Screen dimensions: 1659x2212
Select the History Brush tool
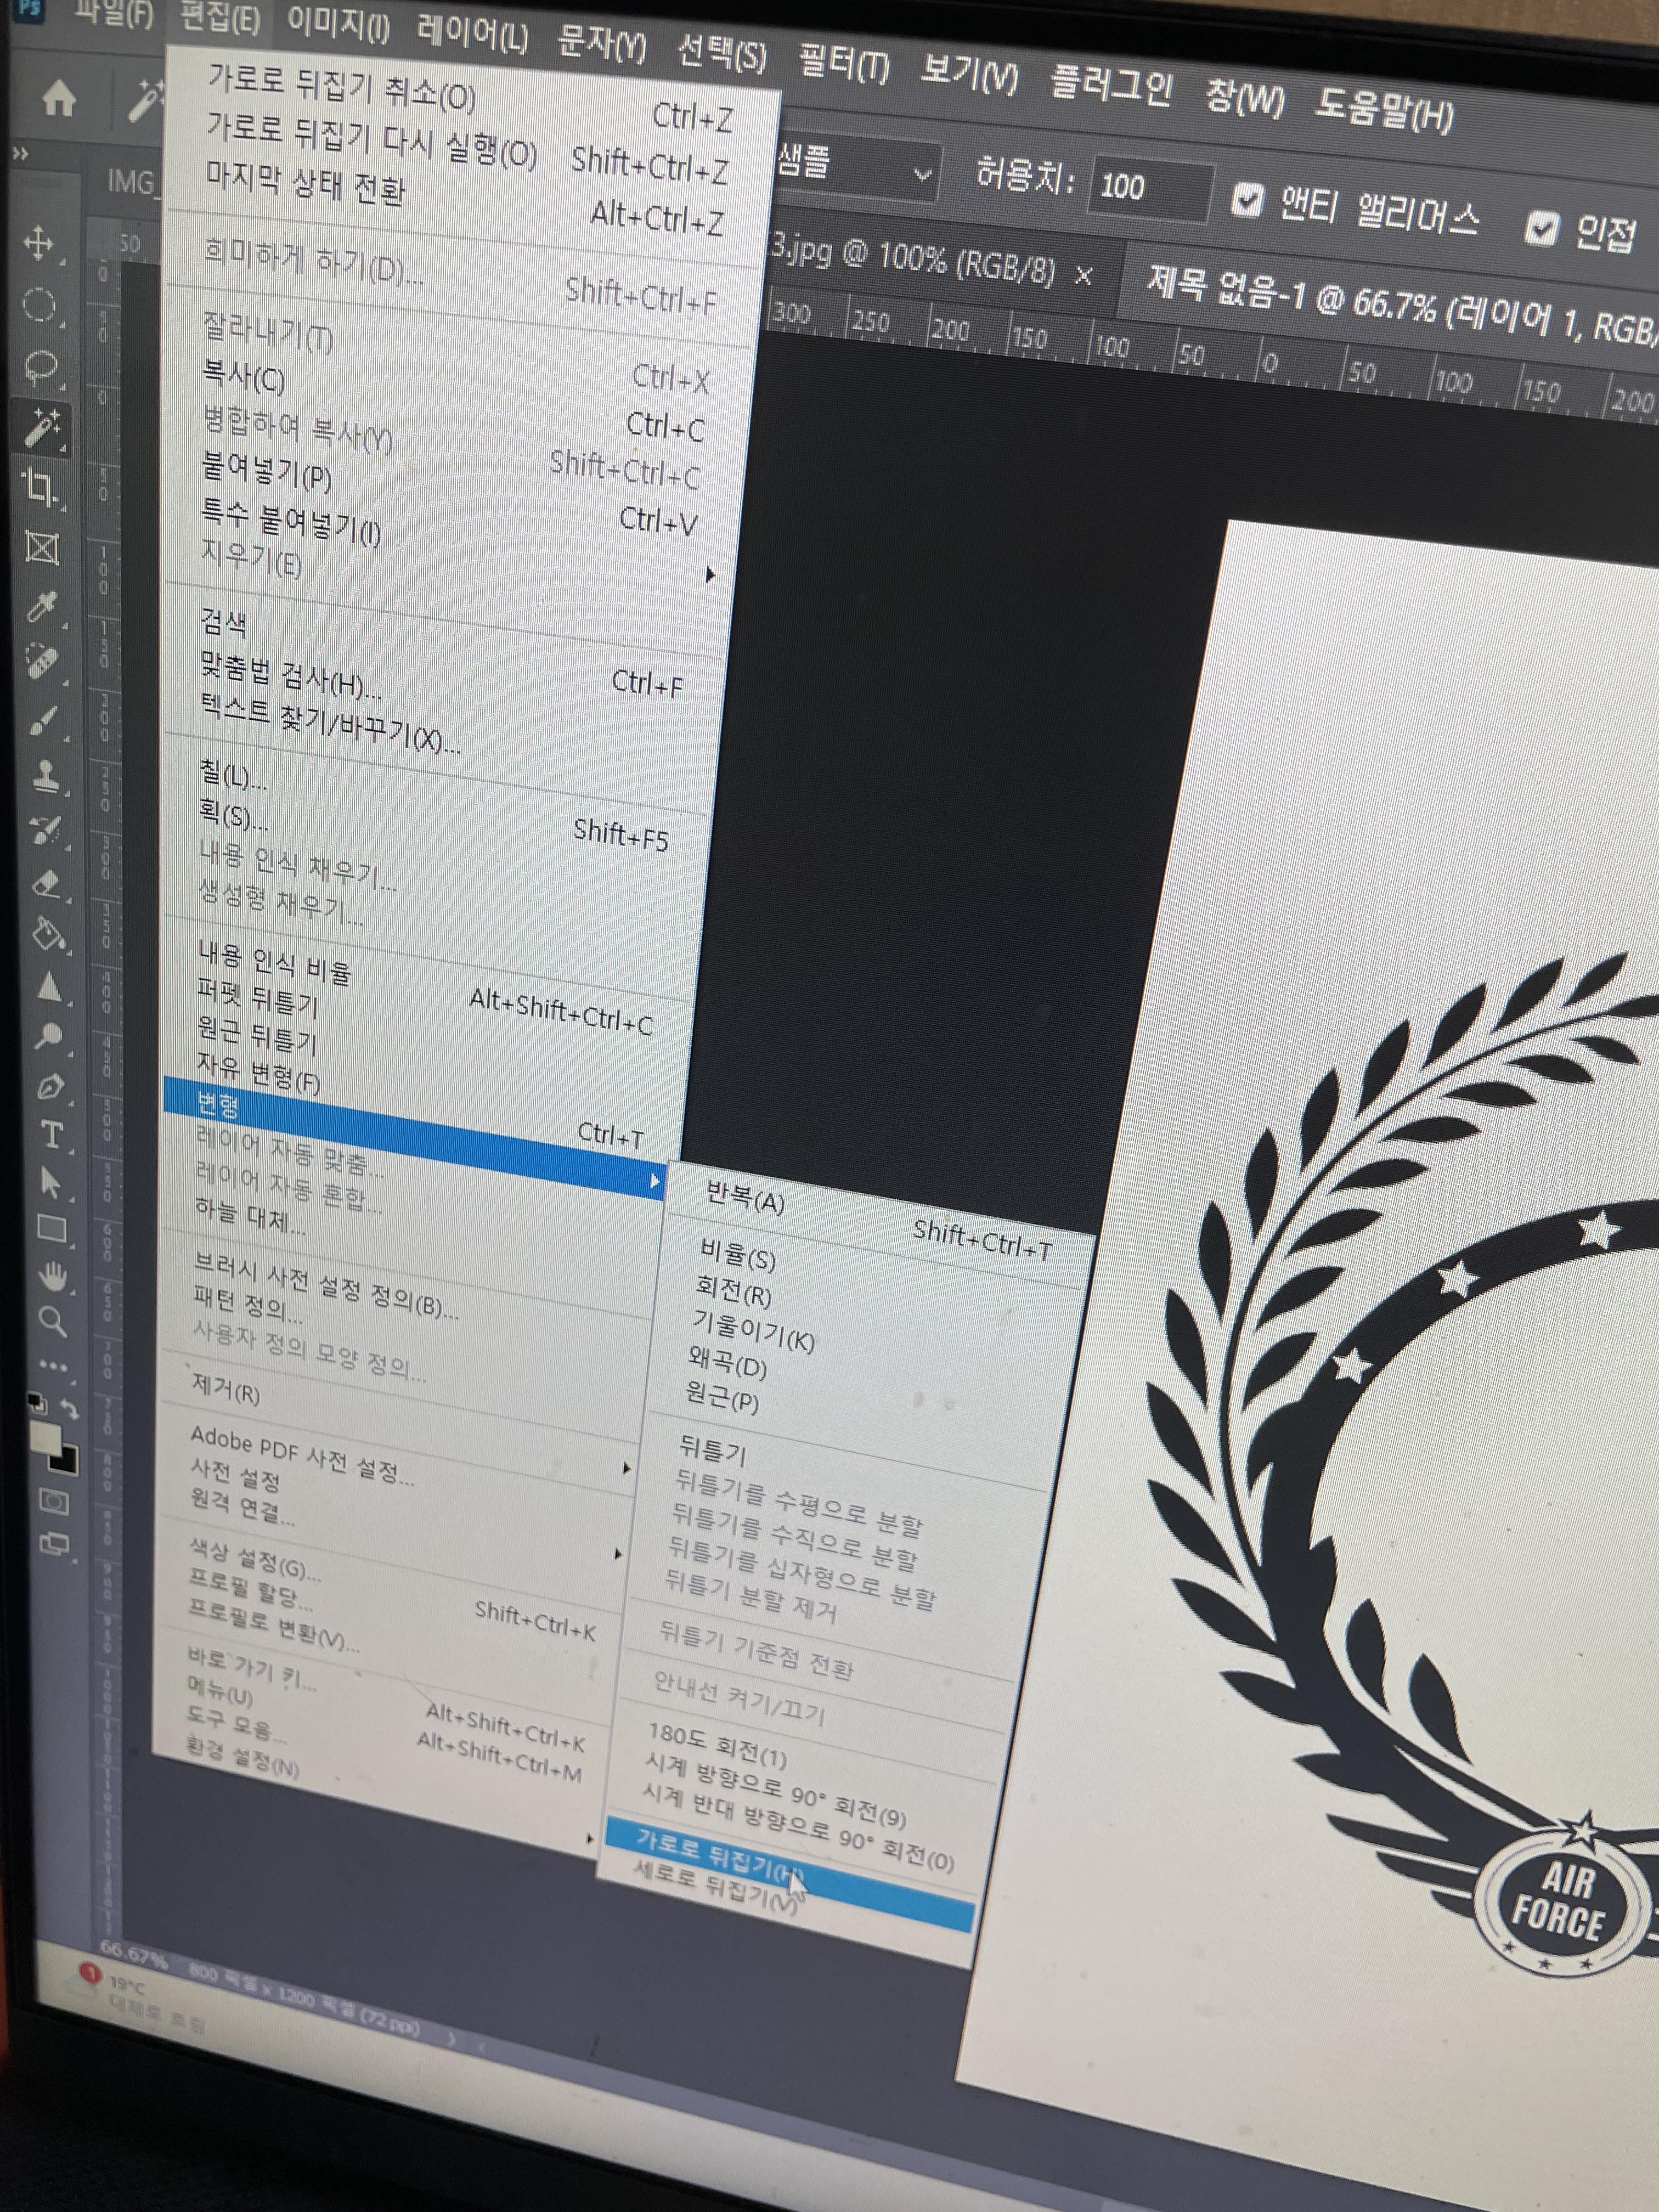46,830
